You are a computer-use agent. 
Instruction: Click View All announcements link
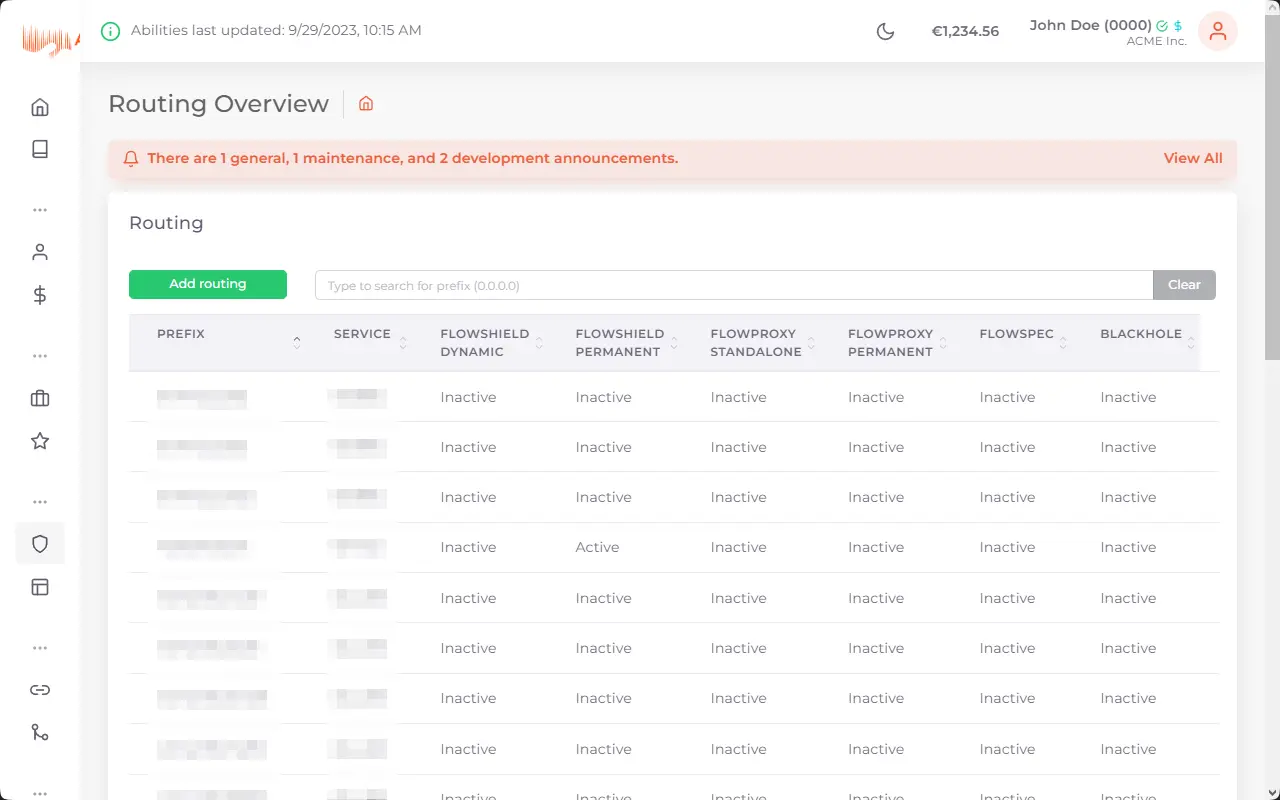point(1192,158)
